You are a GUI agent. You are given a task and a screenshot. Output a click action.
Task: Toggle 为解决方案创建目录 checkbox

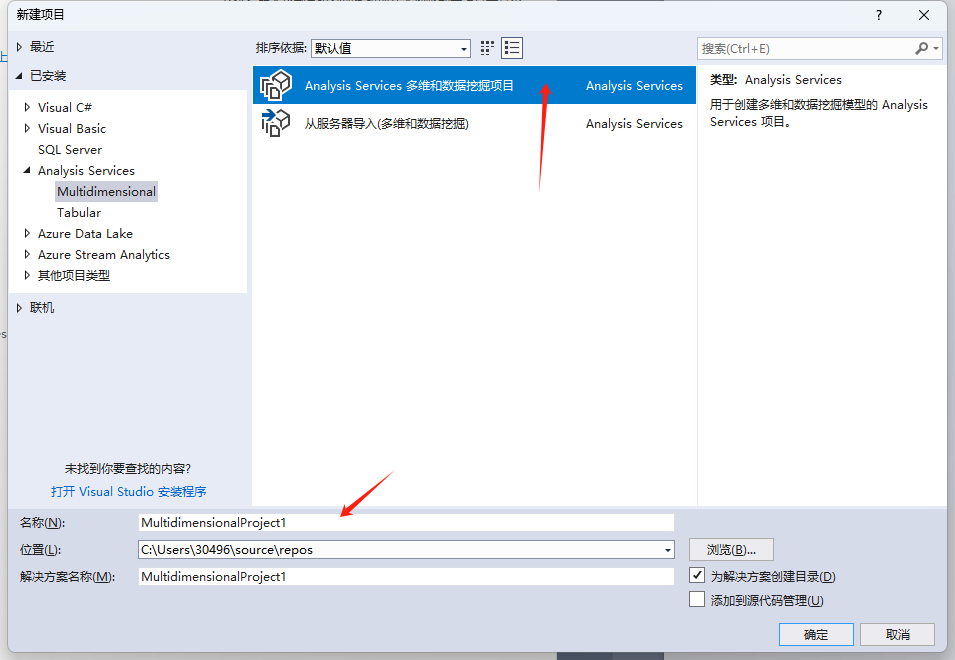[x=697, y=575]
